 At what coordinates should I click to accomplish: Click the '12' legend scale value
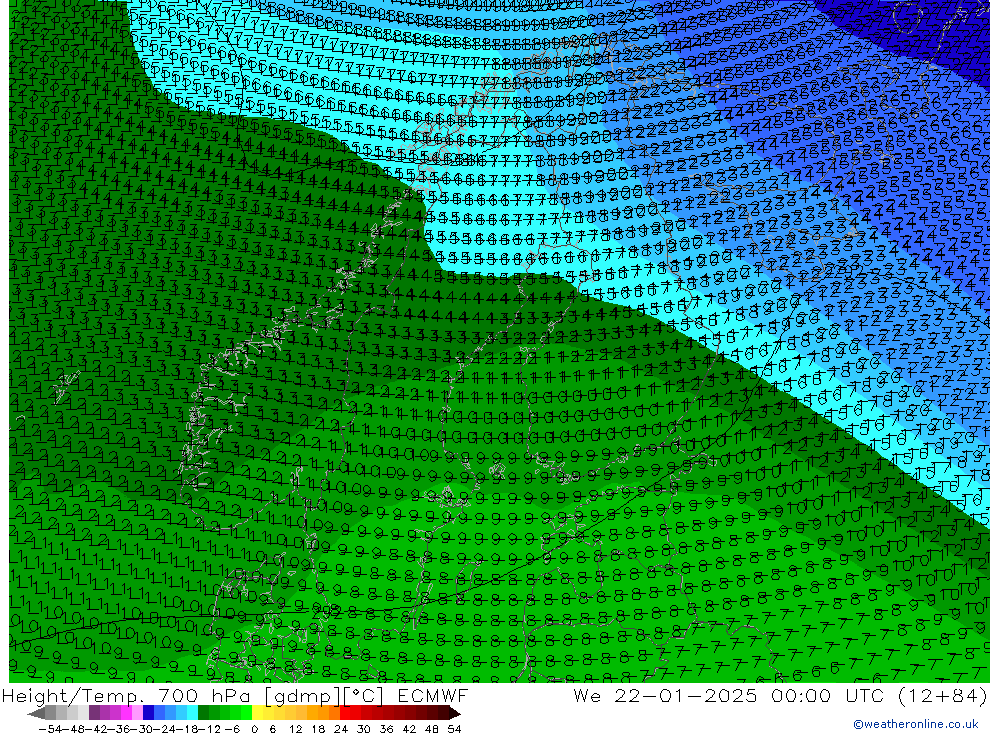(295, 729)
